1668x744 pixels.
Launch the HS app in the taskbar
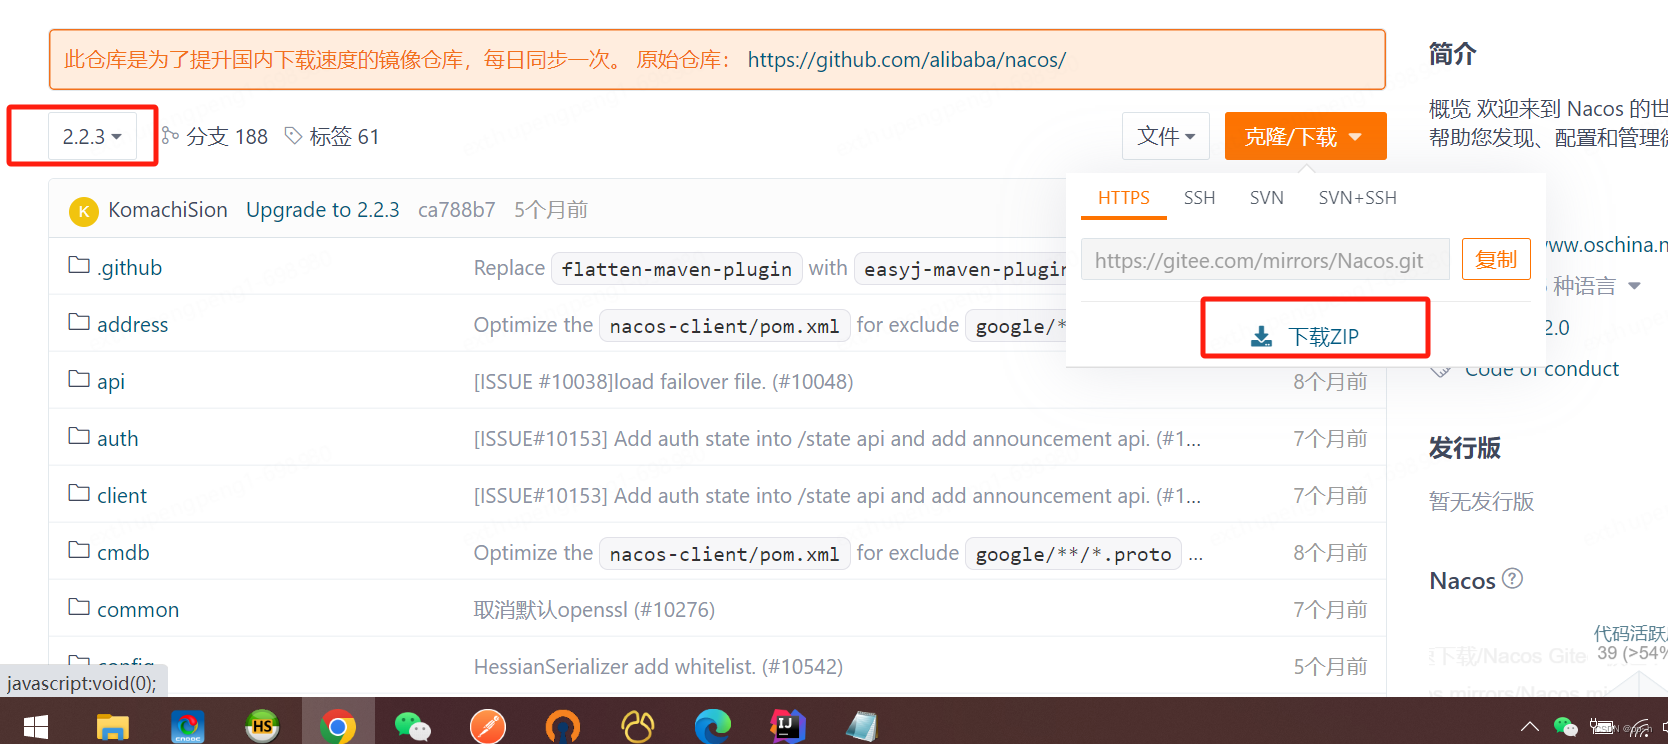(x=262, y=726)
